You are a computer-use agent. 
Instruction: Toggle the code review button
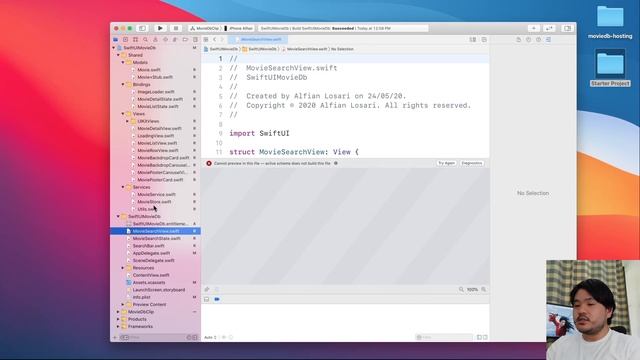pyautogui.click(x=549, y=28)
